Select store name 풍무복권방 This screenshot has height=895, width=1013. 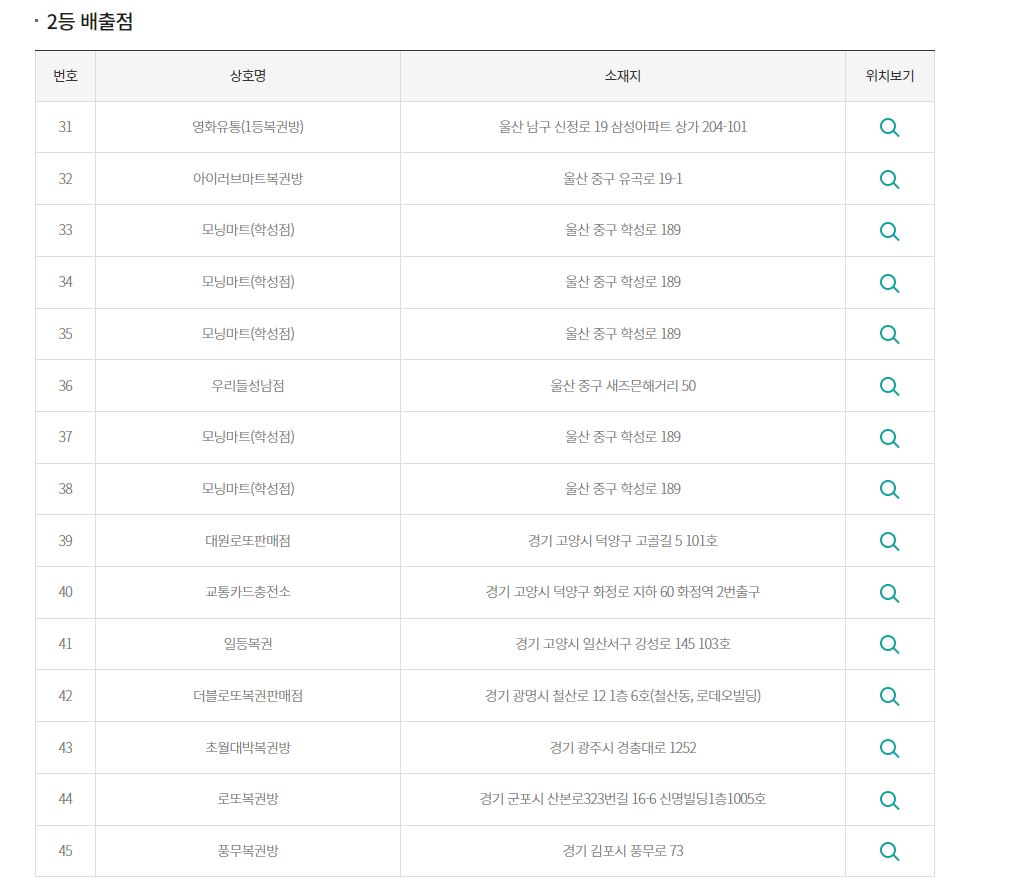(x=247, y=850)
